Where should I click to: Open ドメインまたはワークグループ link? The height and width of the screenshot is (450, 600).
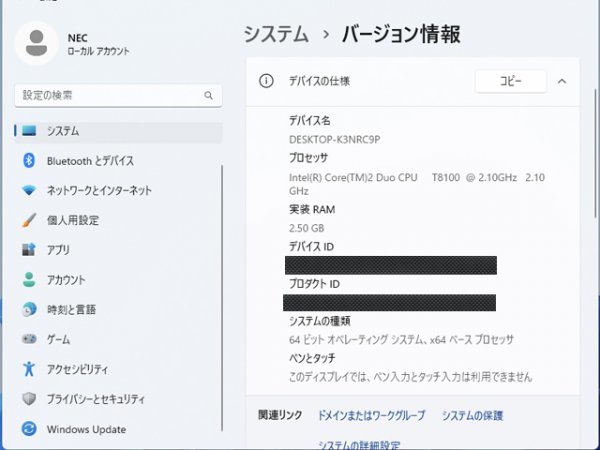[x=371, y=415]
